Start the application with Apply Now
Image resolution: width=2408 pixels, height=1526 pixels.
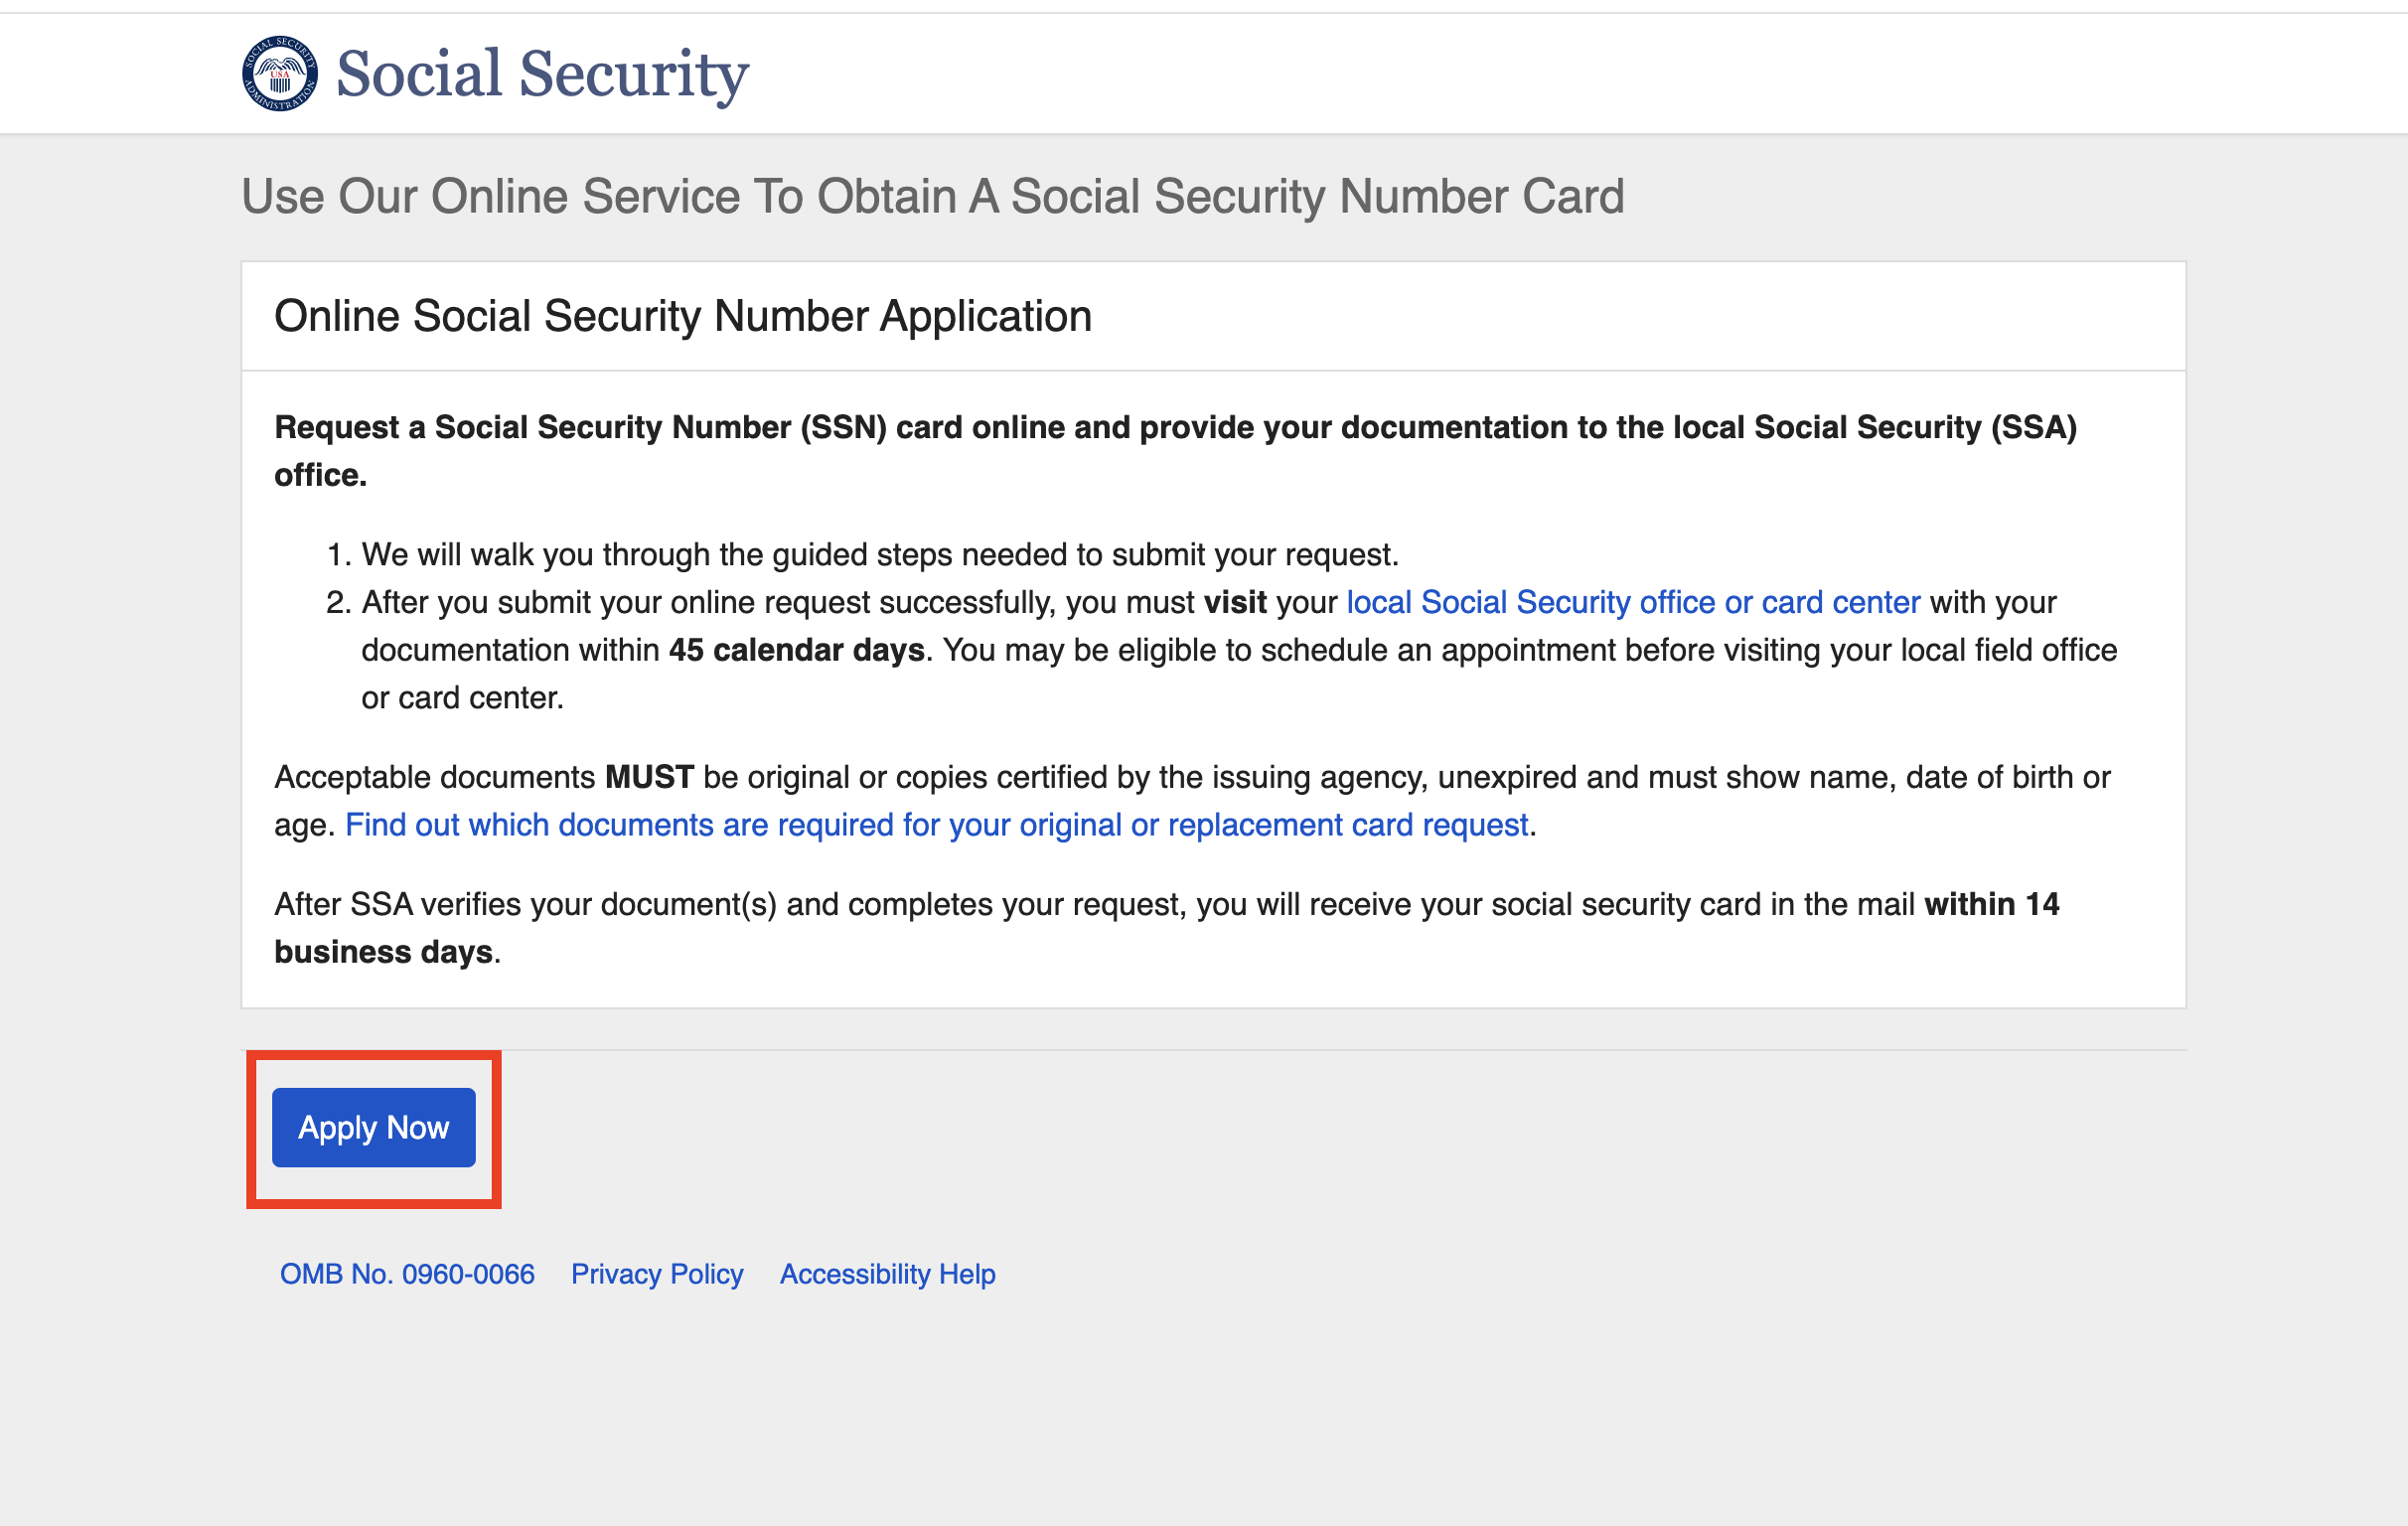(374, 1127)
